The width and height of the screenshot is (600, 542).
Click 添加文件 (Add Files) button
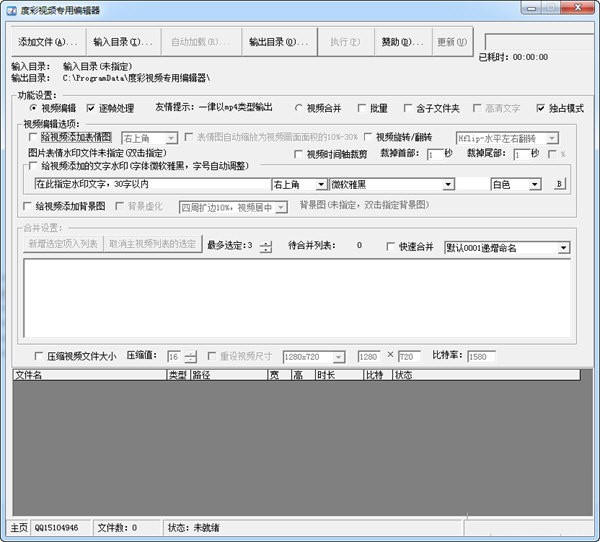click(x=47, y=42)
